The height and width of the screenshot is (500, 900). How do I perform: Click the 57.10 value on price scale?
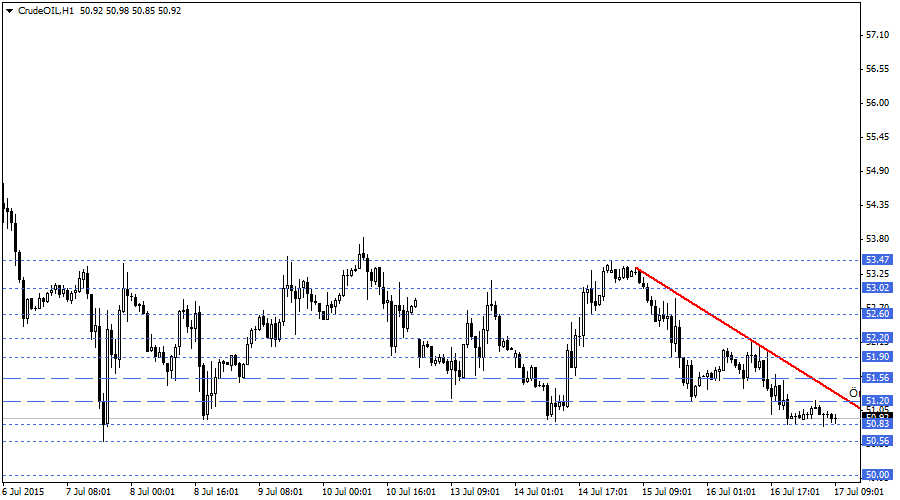876,35
